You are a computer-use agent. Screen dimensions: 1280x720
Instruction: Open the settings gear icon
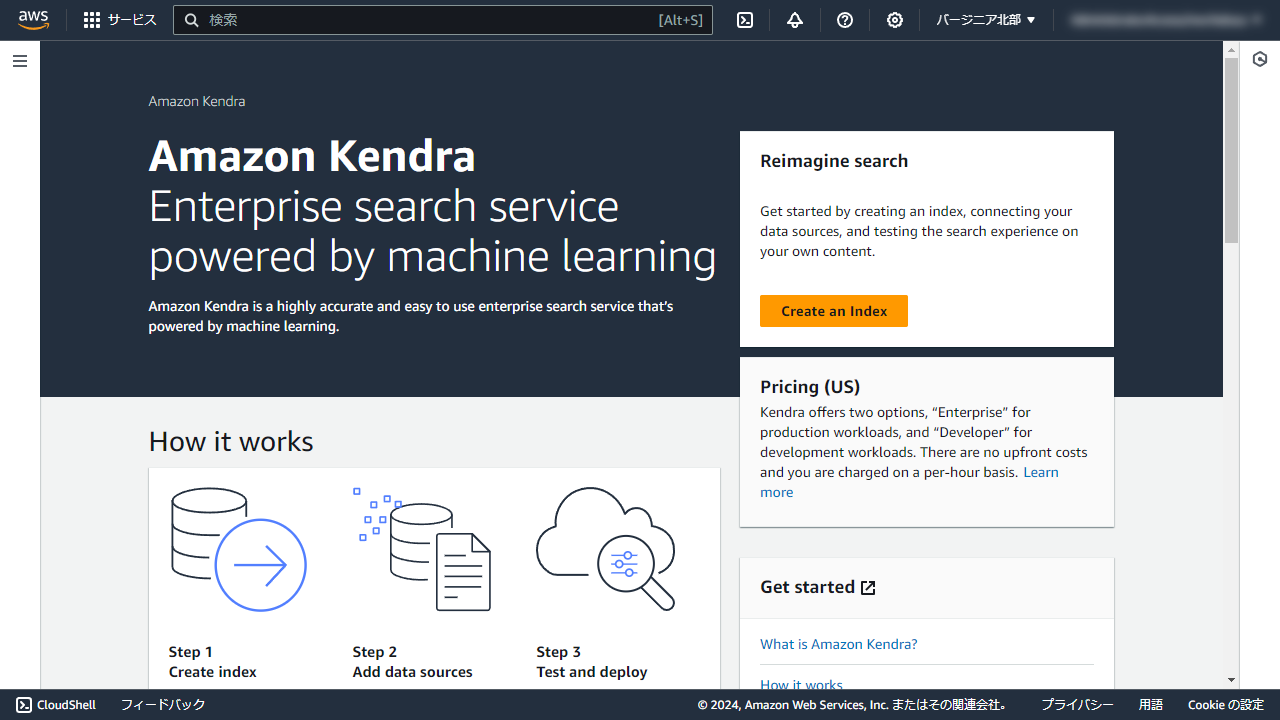point(895,20)
